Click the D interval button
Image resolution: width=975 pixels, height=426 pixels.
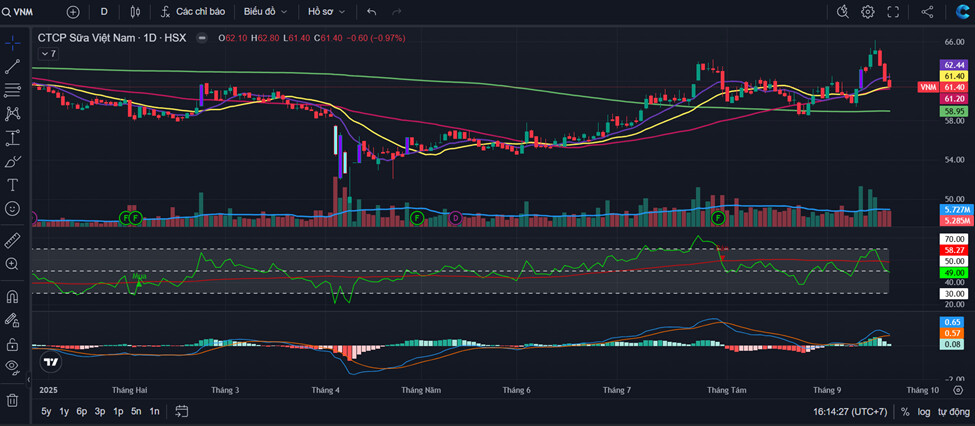pyautogui.click(x=104, y=12)
